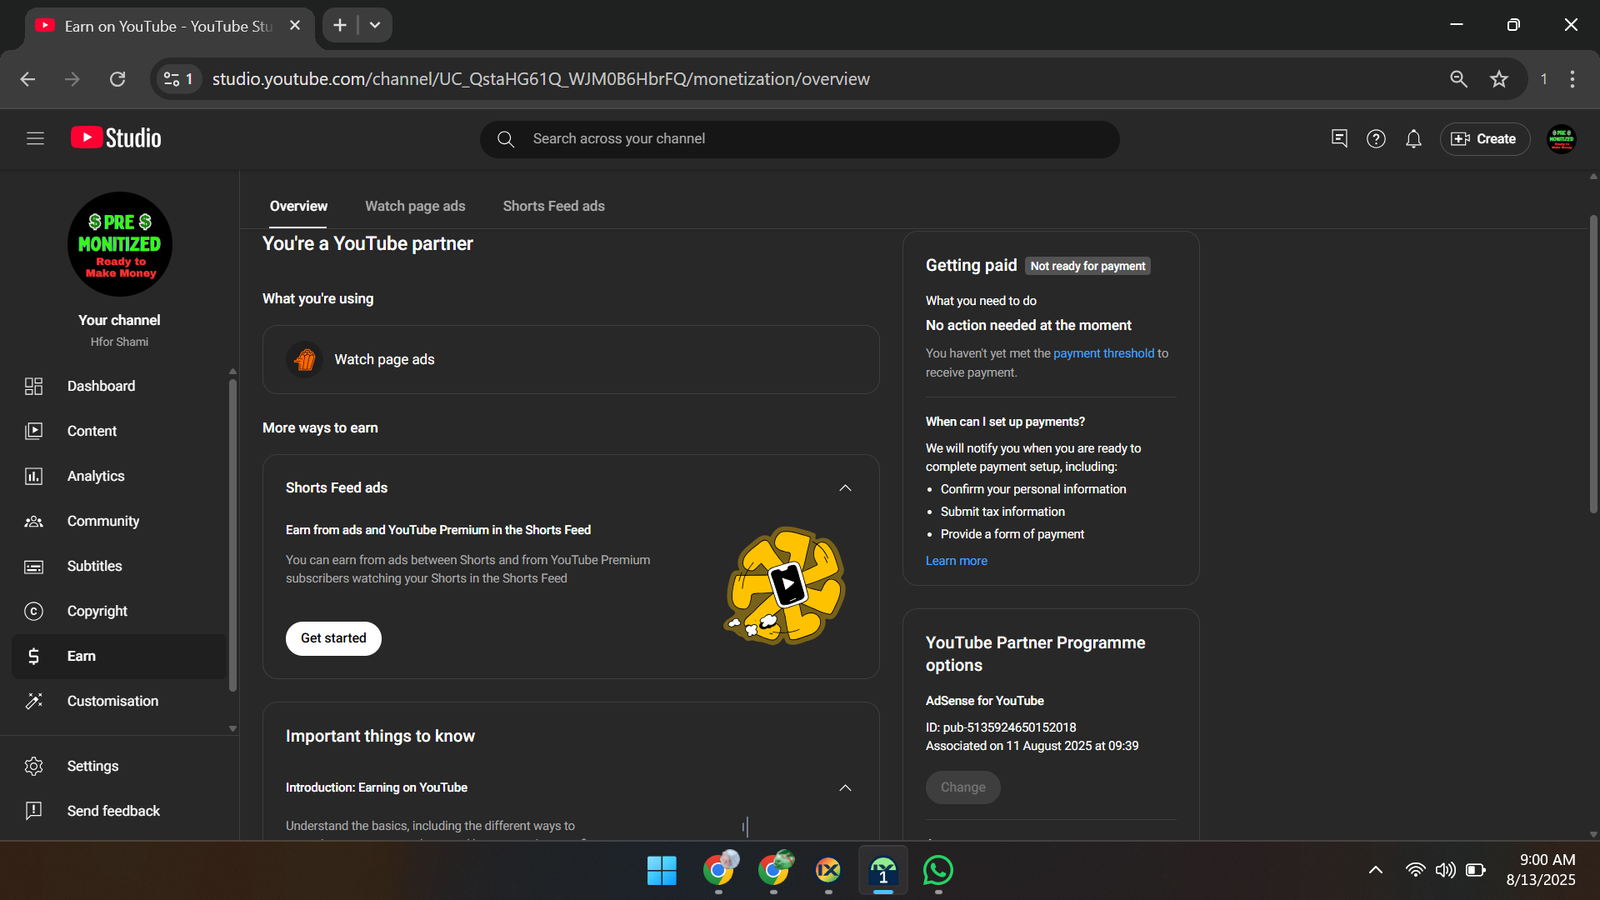Click the Settings gear icon
The height and width of the screenshot is (900, 1600).
(34, 766)
